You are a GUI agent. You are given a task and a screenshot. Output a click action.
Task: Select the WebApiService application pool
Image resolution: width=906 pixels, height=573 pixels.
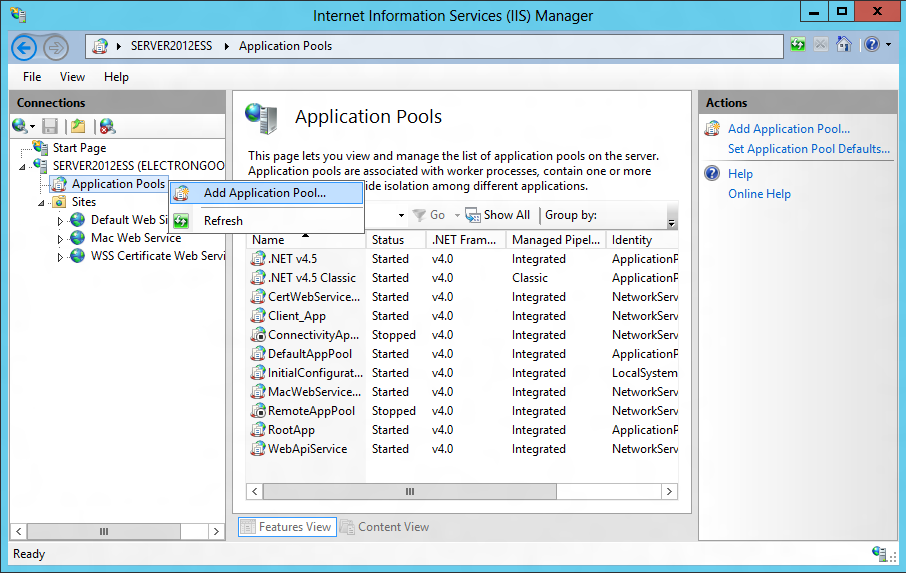pos(462,449)
